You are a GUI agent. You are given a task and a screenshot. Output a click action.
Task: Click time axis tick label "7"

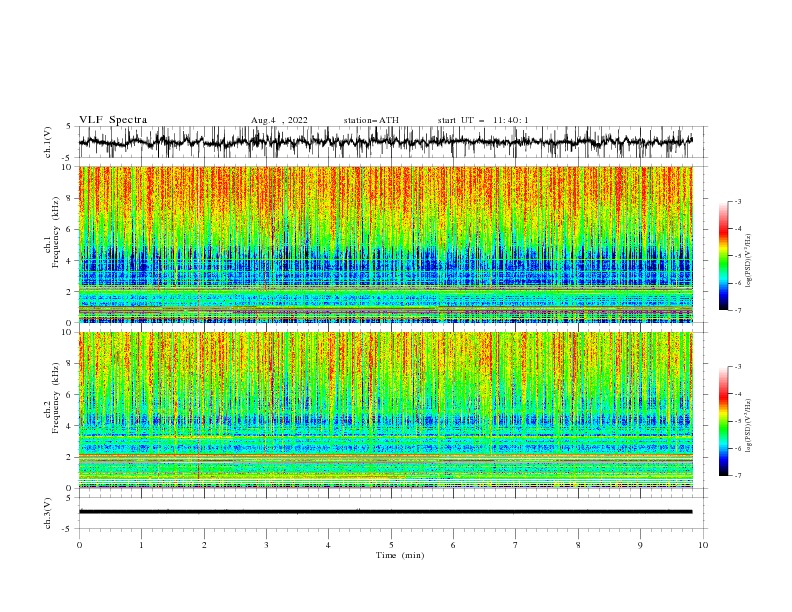point(516,545)
